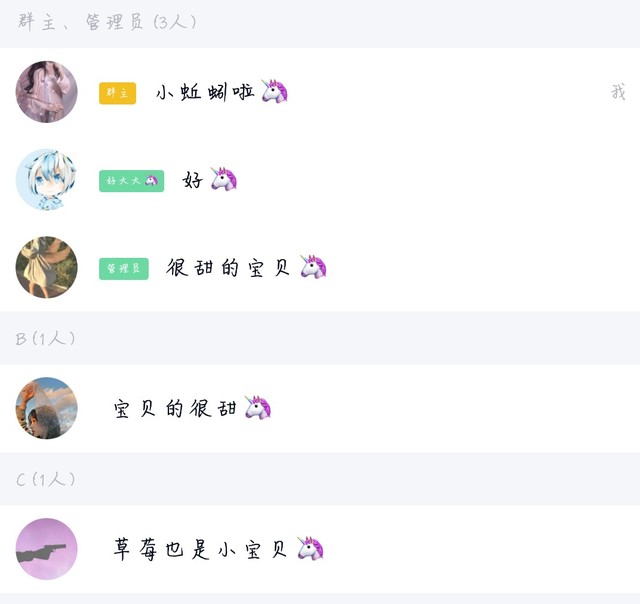Open the blue-haired anime avatar
The width and height of the screenshot is (640, 604).
[47, 180]
